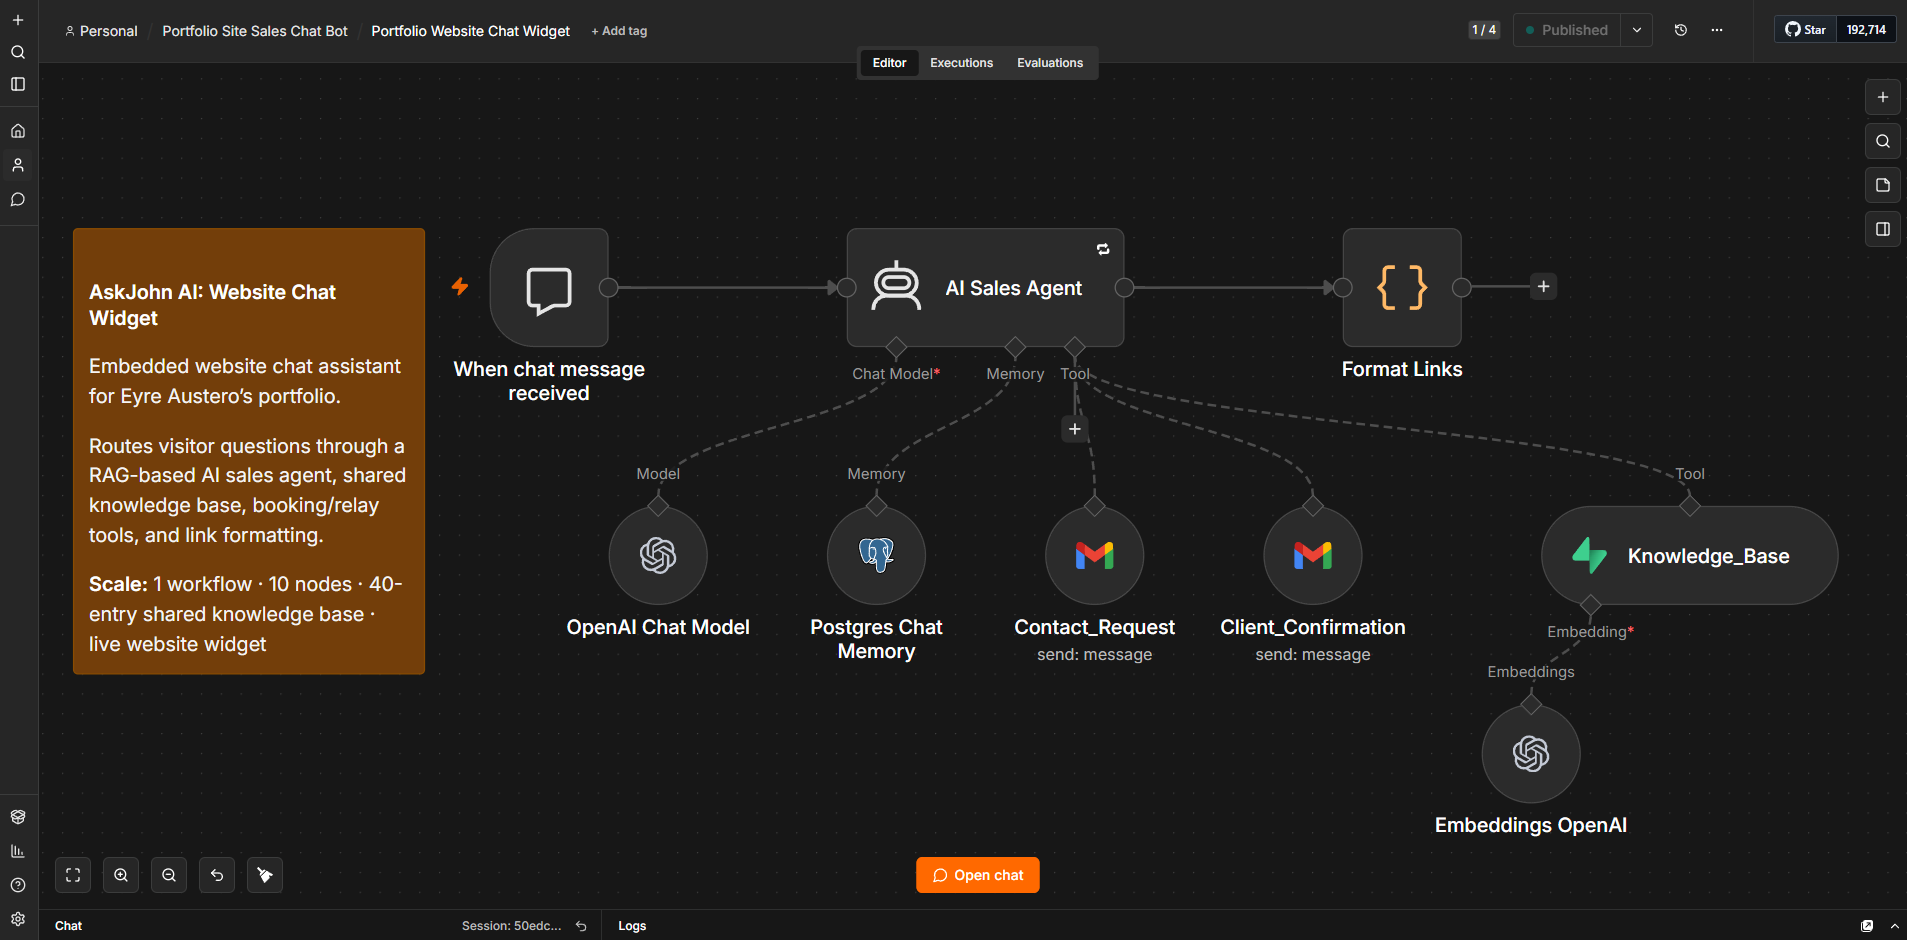
Task: Add sticky note from right panel icon
Action: point(1883,185)
